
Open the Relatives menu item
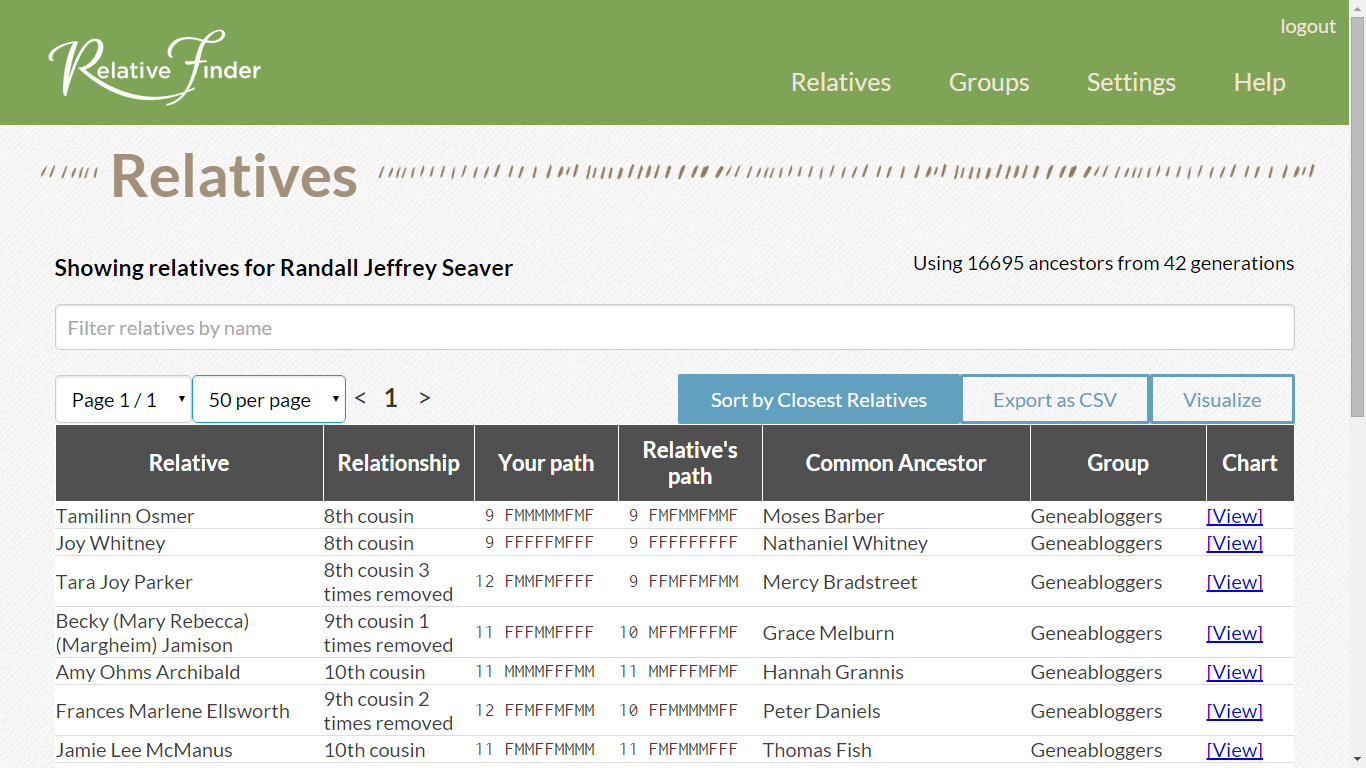click(x=840, y=83)
